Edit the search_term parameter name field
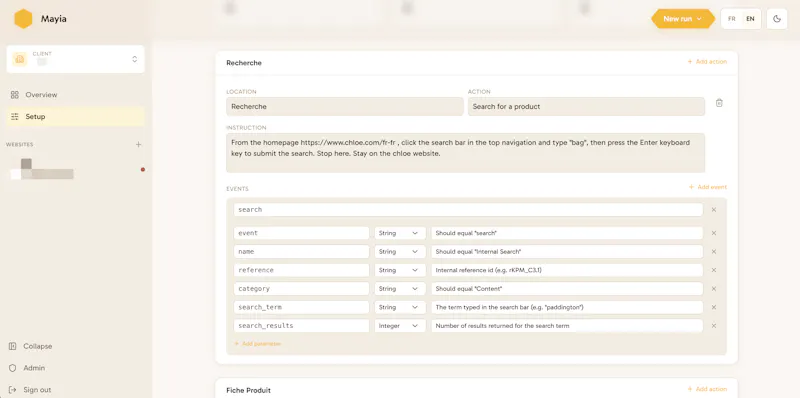800x398 pixels. tap(302, 307)
